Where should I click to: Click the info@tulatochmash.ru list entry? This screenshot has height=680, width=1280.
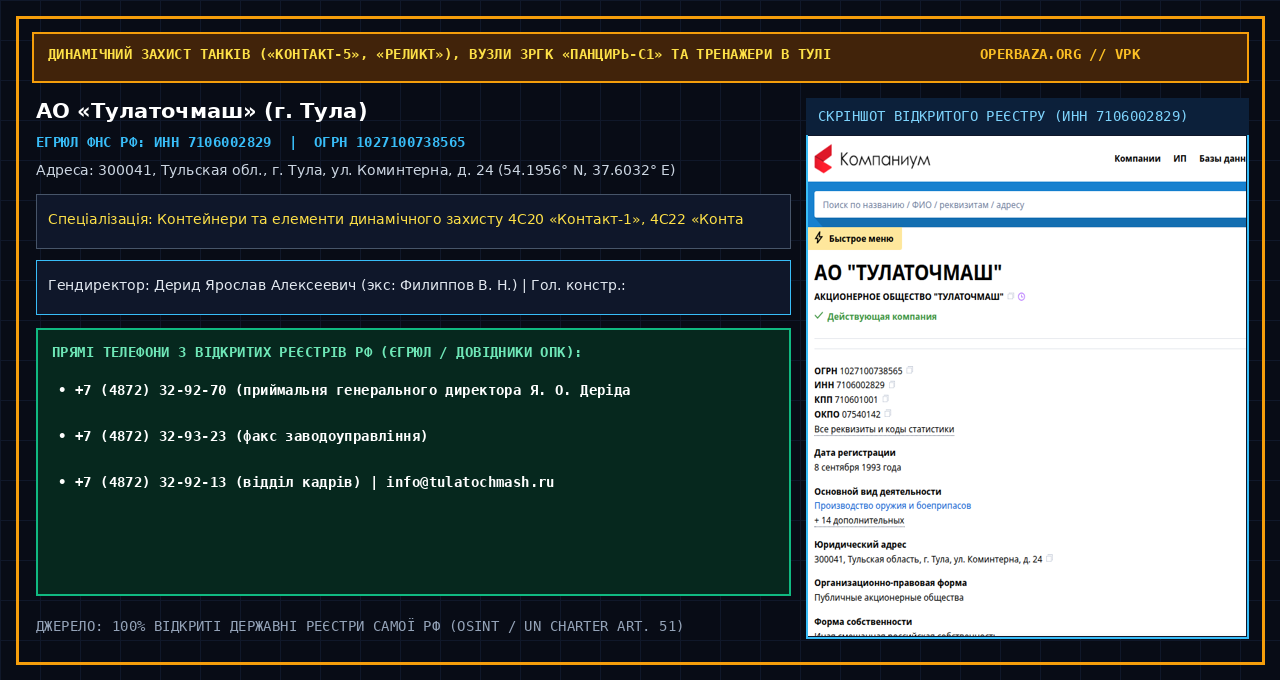click(x=306, y=482)
